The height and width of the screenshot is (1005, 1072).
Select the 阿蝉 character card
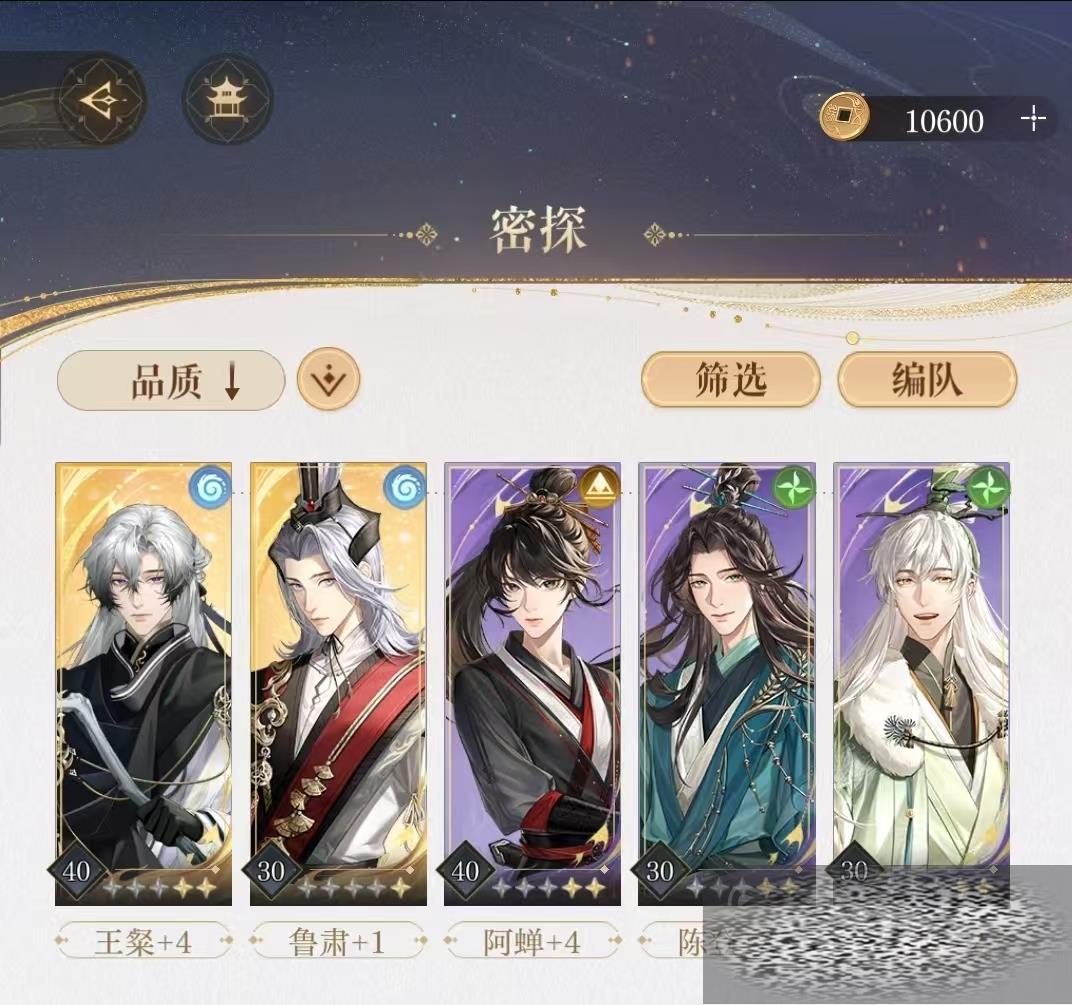pyautogui.click(x=533, y=684)
